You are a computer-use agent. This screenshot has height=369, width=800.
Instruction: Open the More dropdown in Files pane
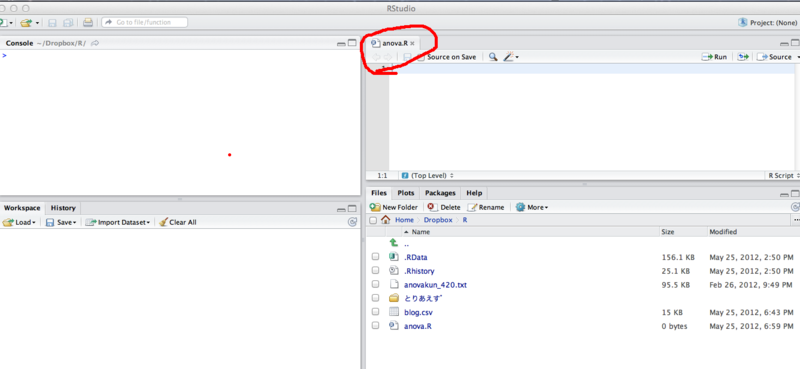click(532, 207)
